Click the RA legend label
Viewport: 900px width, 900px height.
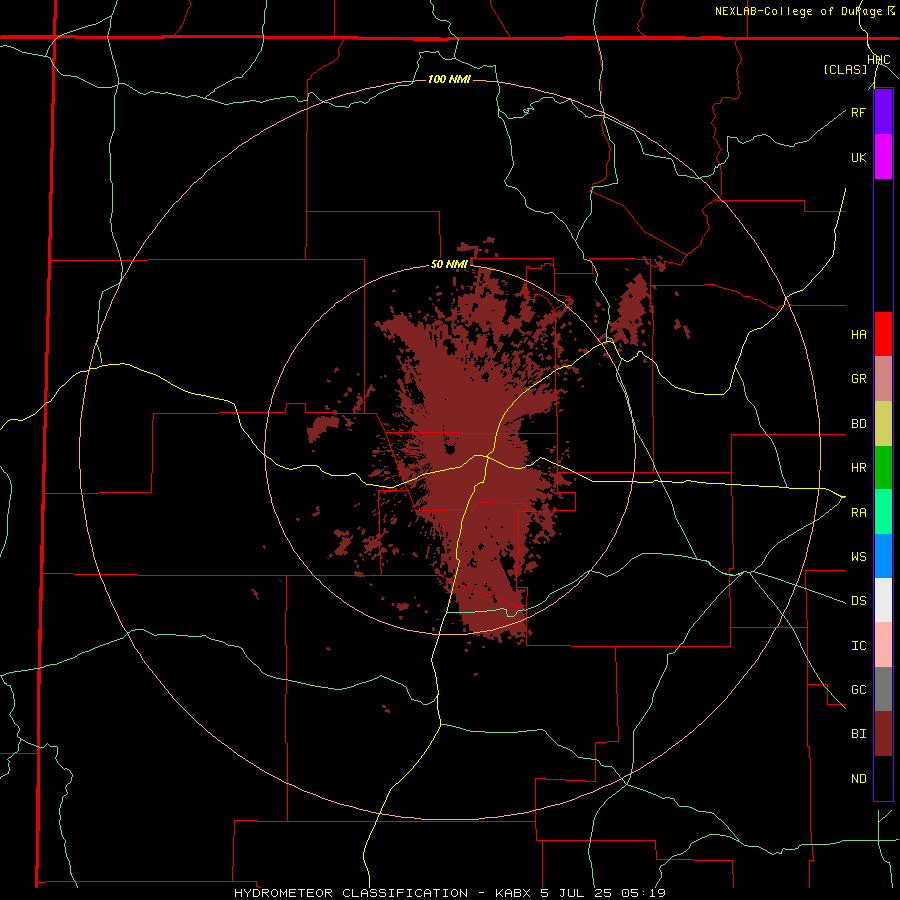point(858,513)
